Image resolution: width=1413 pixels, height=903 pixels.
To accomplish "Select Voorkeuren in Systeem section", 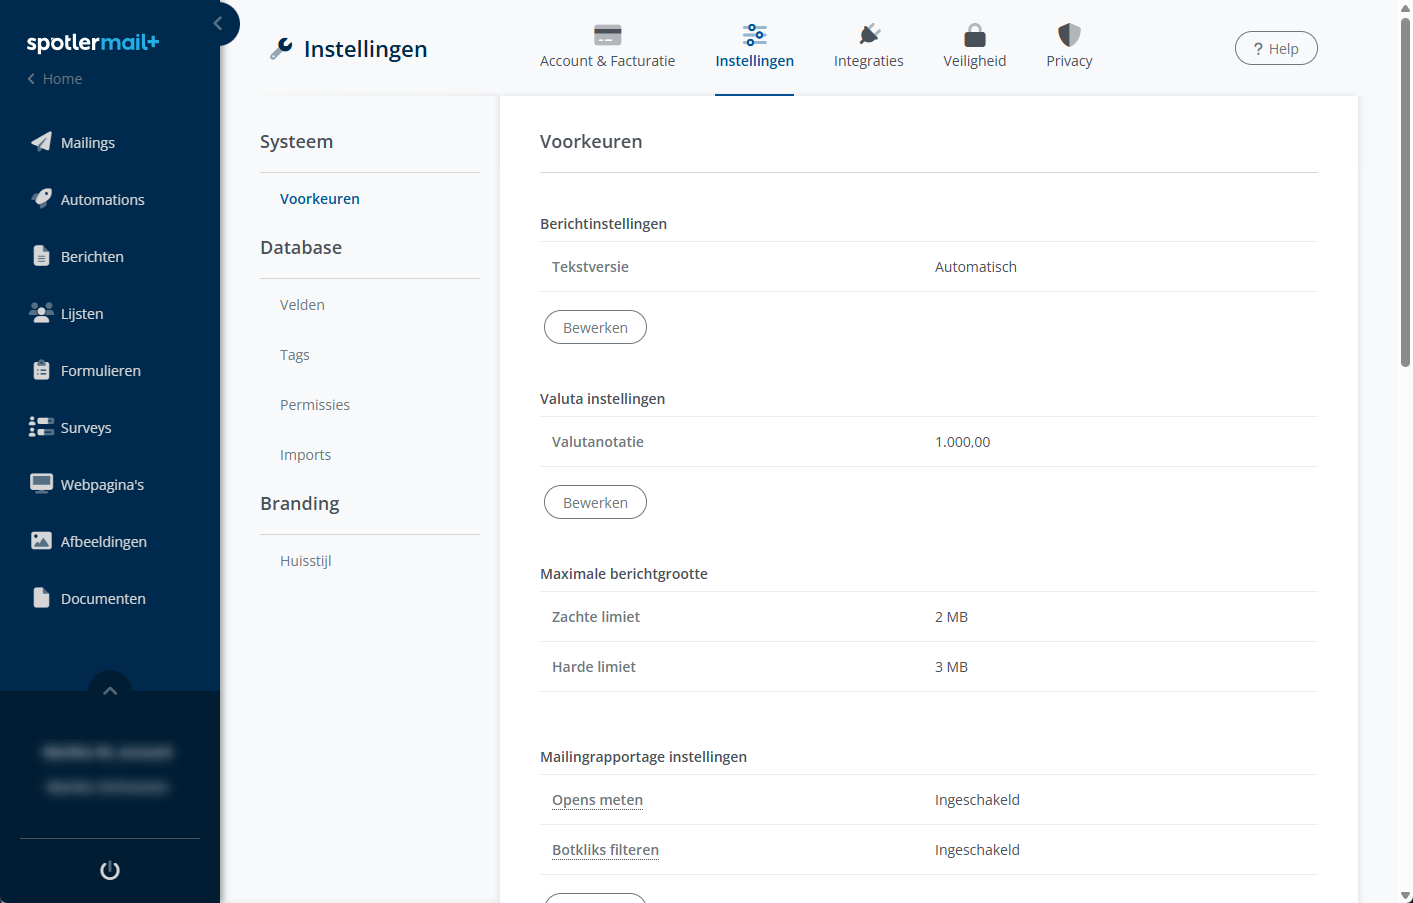I will click(x=320, y=199).
